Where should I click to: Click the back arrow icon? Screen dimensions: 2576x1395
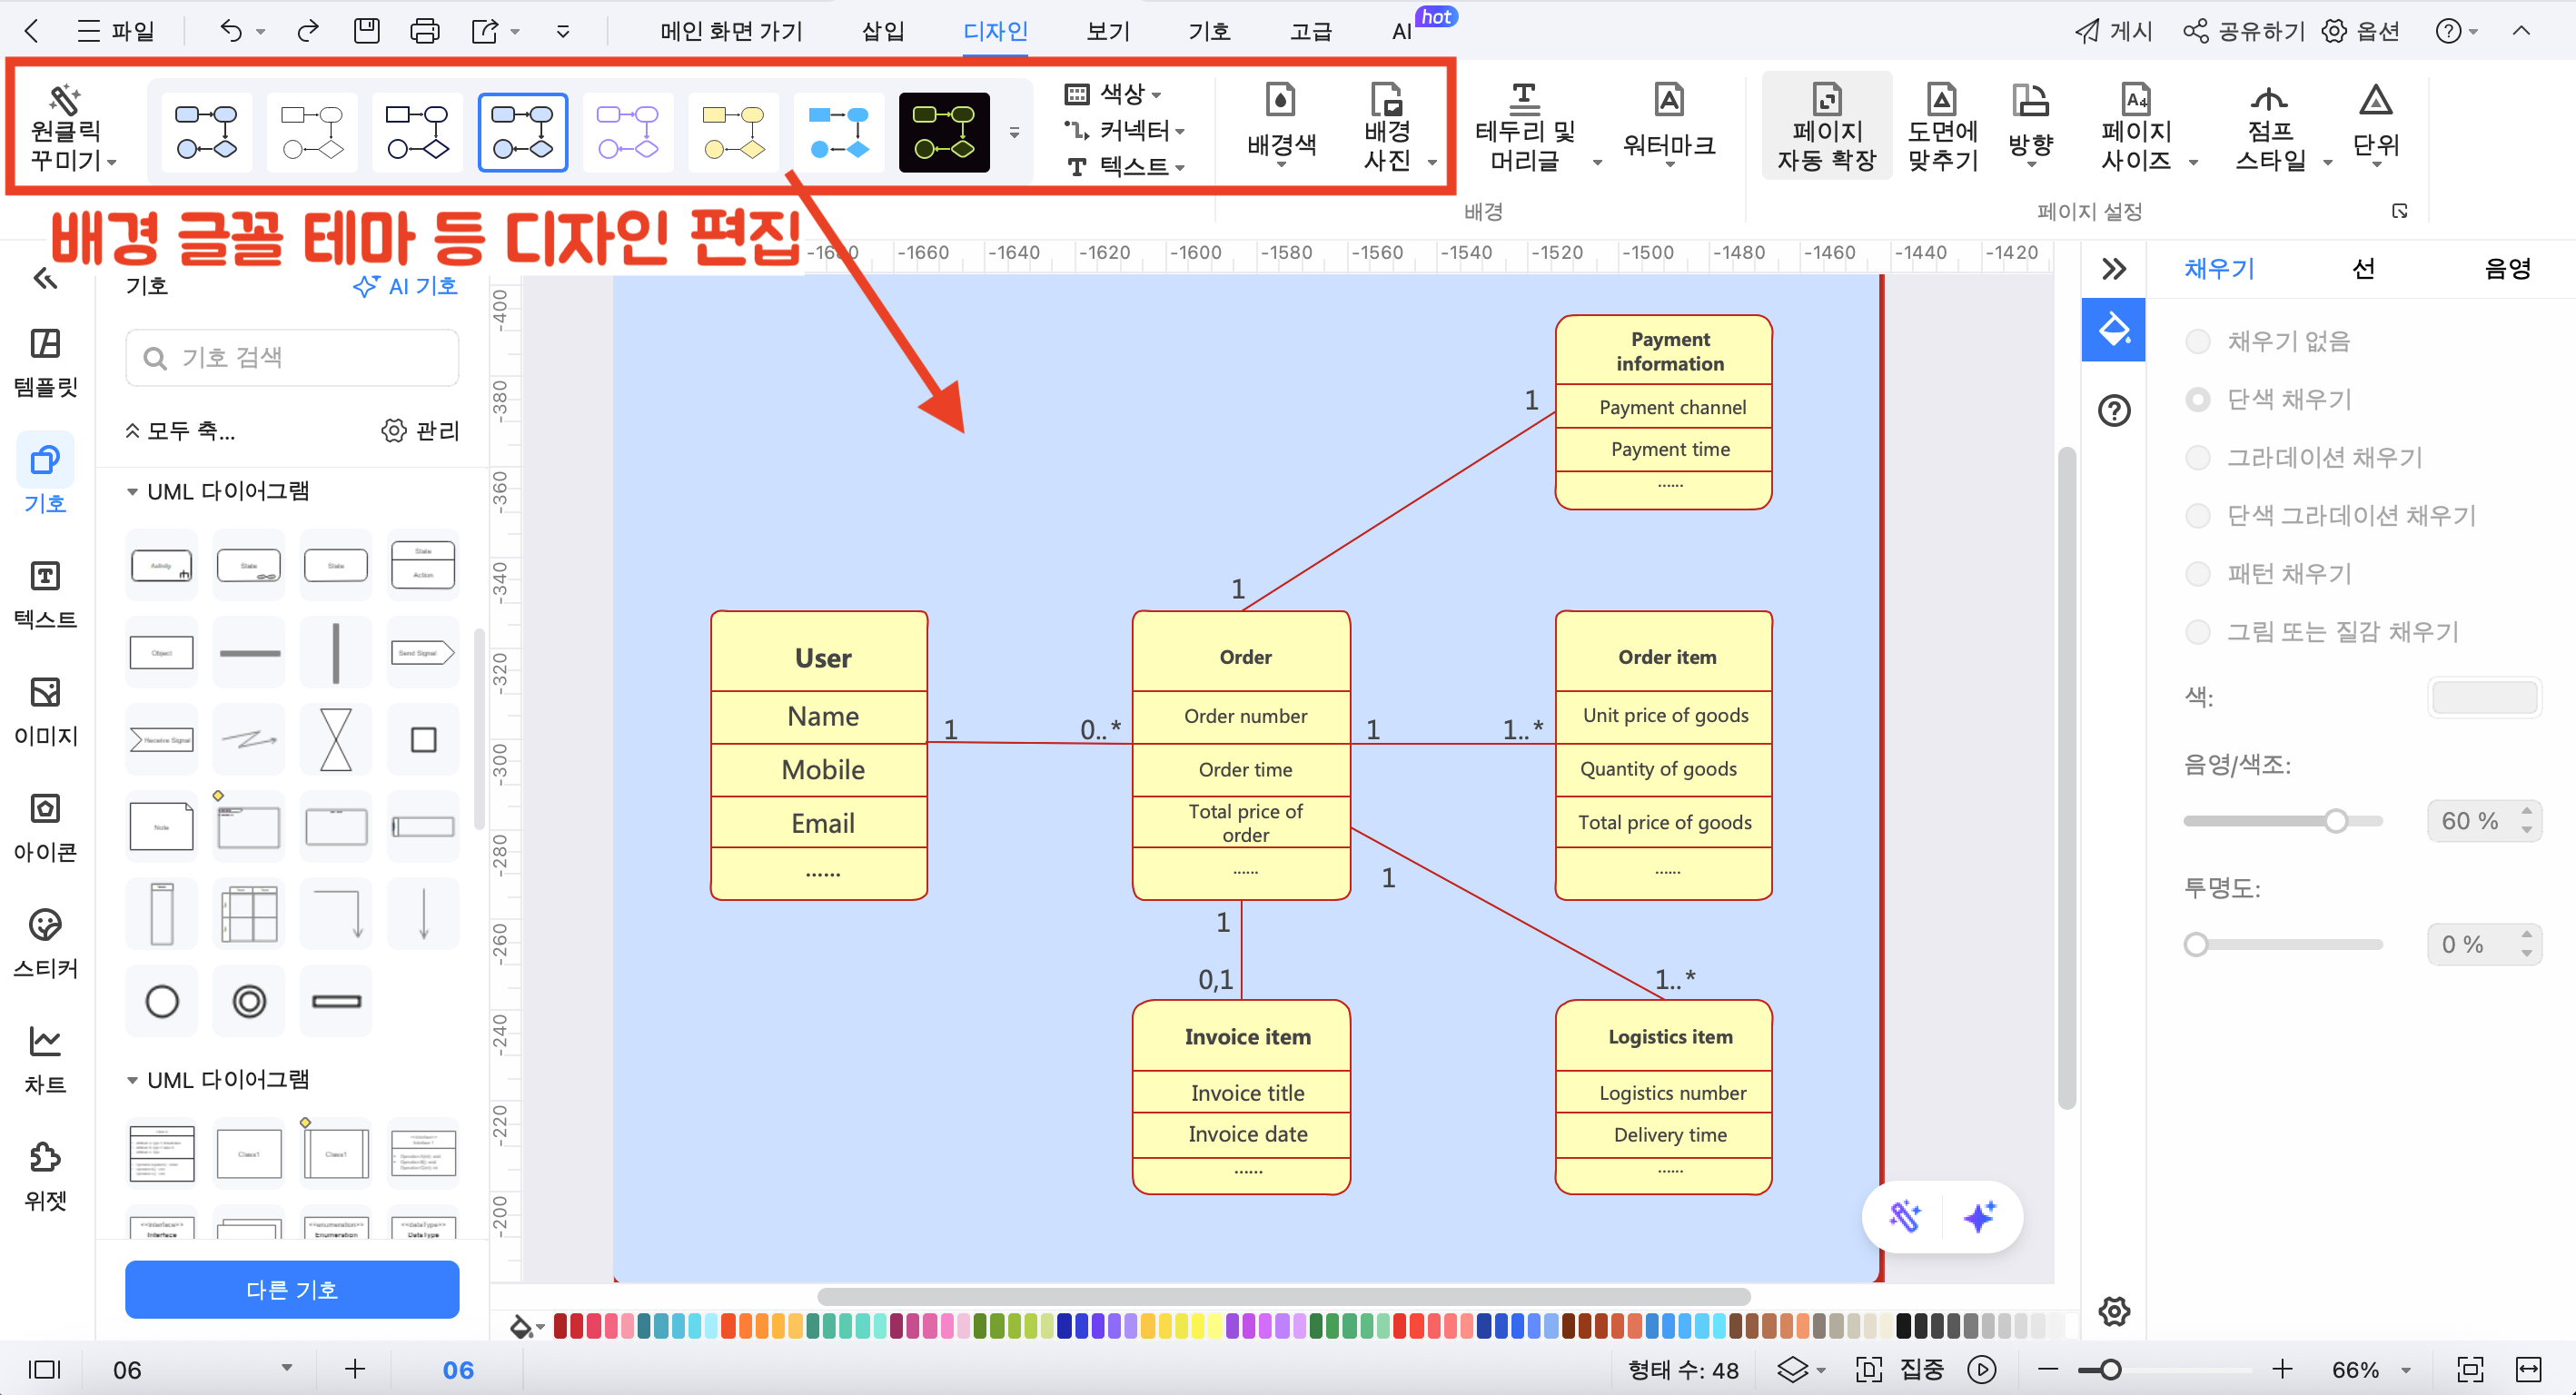tap(31, 31)
